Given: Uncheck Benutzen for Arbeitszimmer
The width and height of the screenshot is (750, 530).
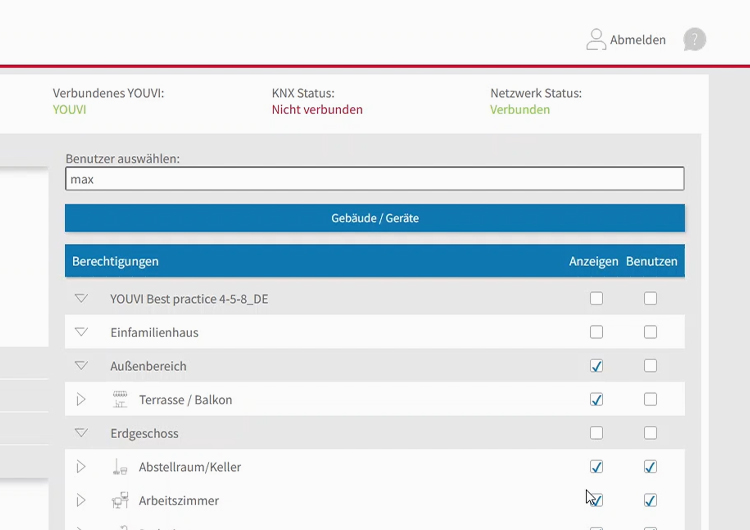Looking at the screenshot, I should tap(651, 500).
